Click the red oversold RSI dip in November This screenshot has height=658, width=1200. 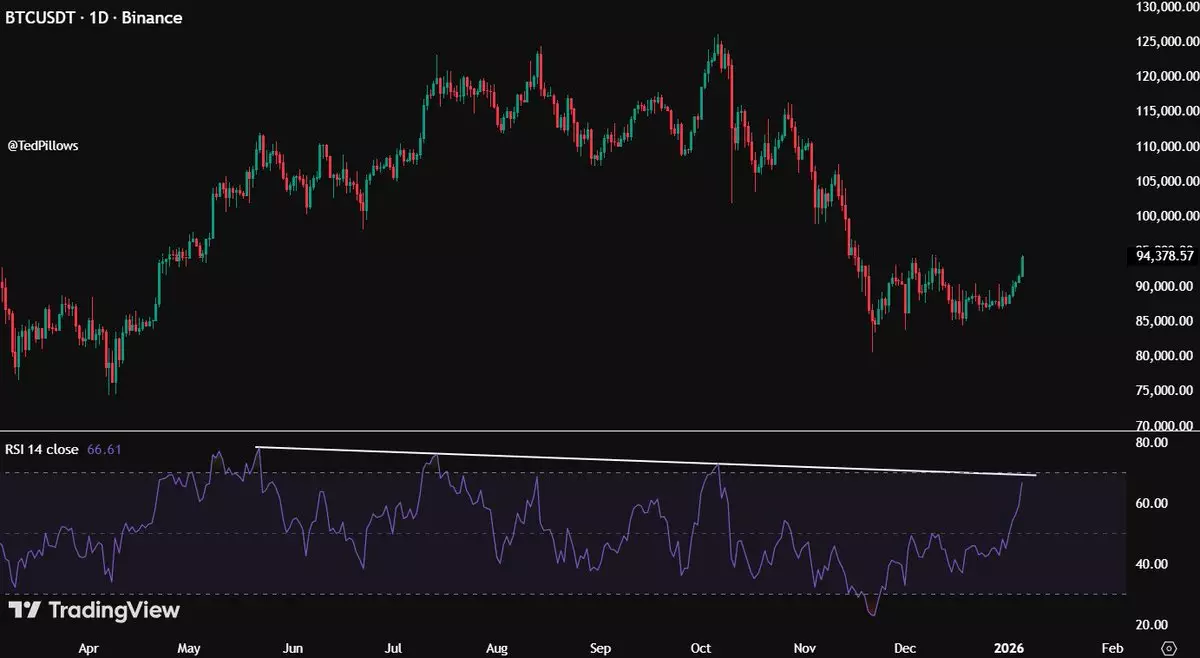[x=872, y=608]
